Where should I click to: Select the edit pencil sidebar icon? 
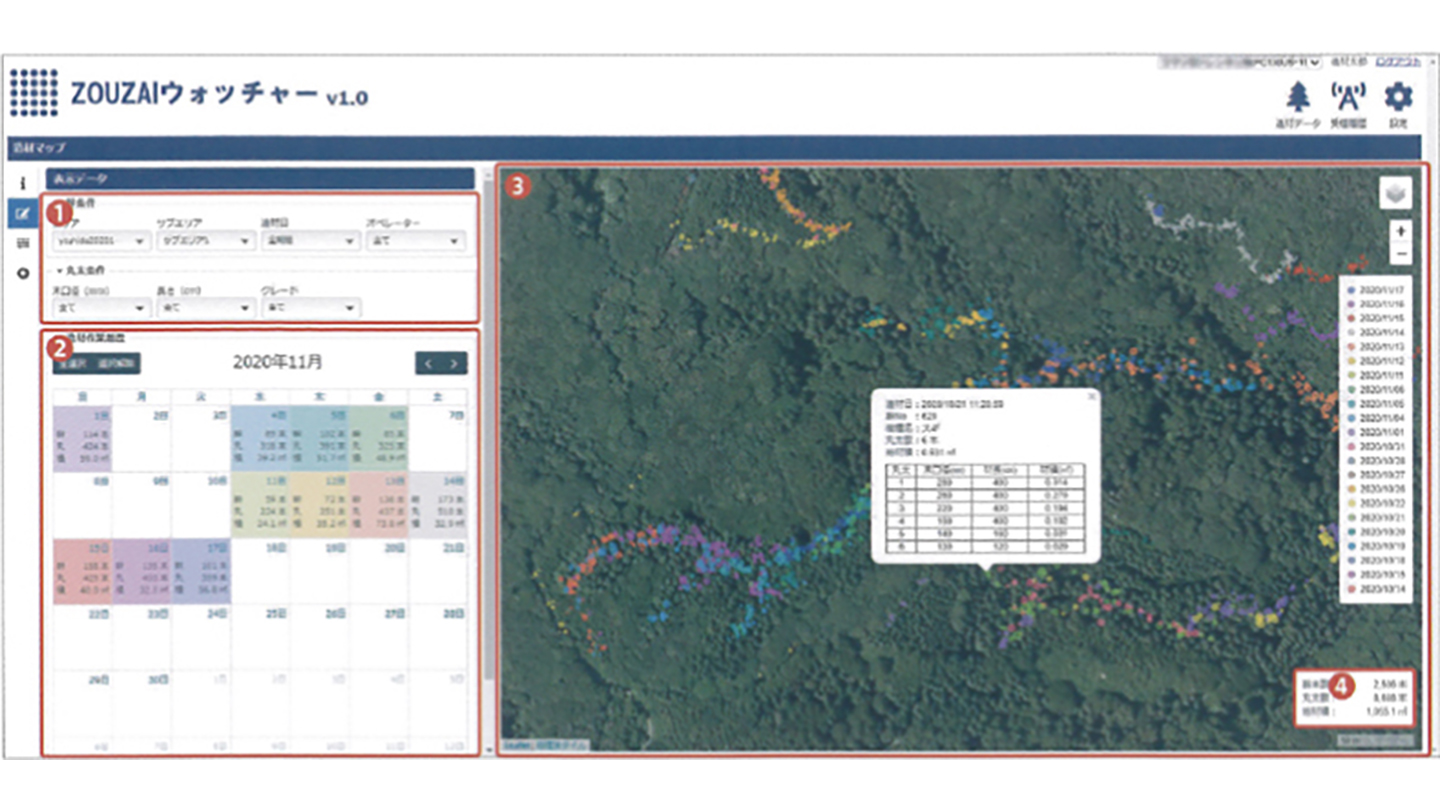(22, 213)
